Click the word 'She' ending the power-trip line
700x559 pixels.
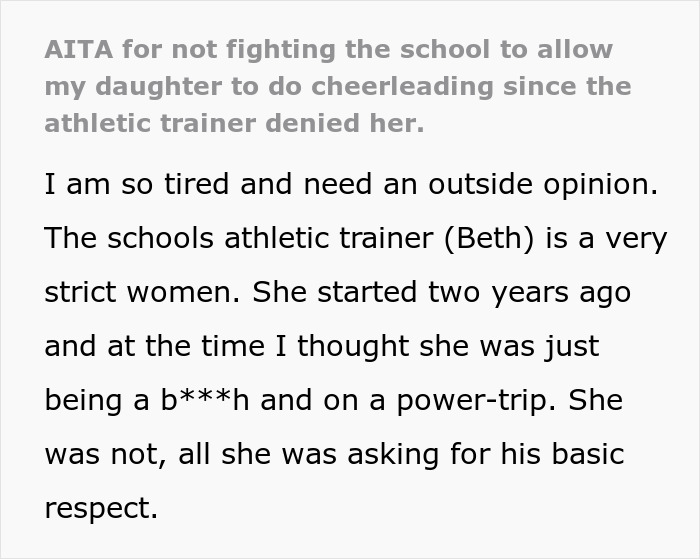596,400
